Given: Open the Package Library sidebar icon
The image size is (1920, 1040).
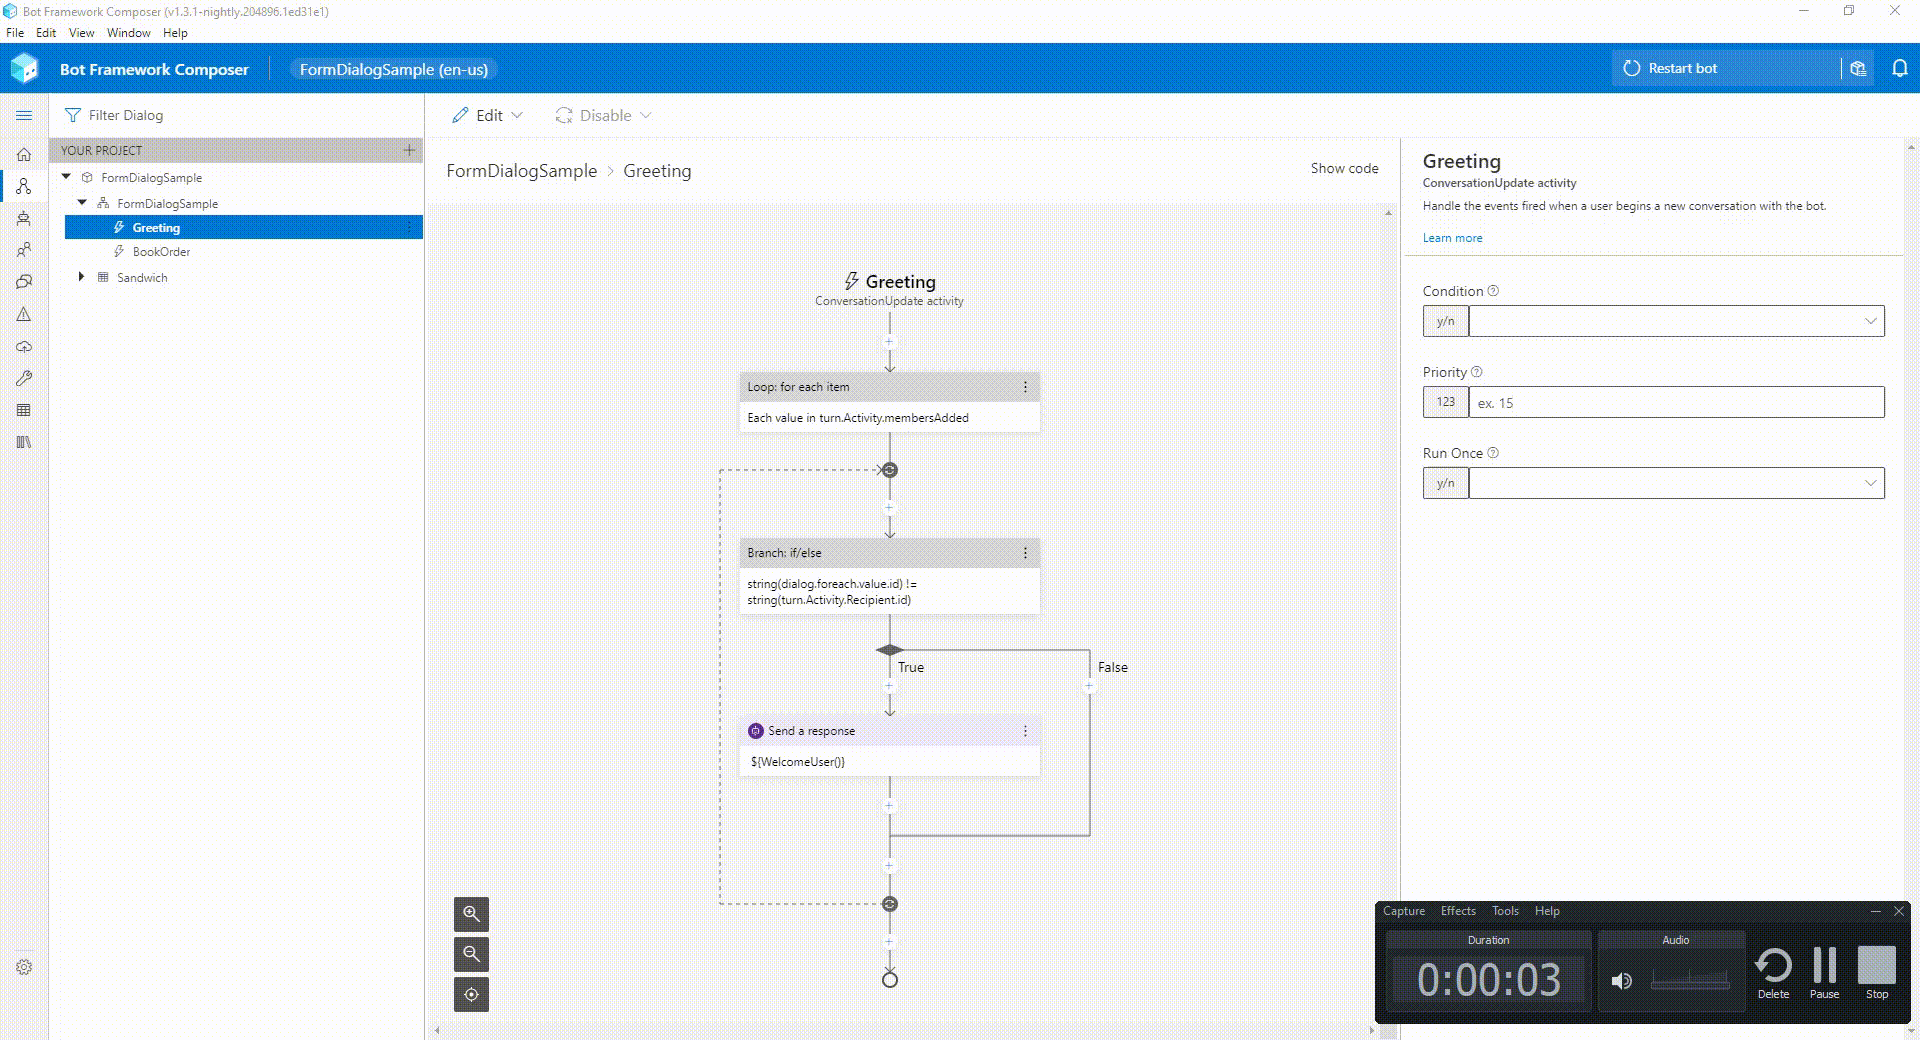Looking at the screenshot, I should tap(24, 442).
